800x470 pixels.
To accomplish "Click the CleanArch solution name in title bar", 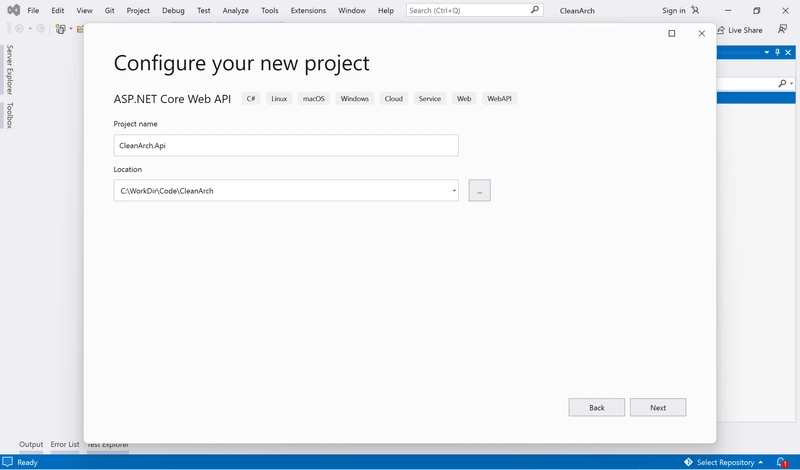I will point(577,10).
